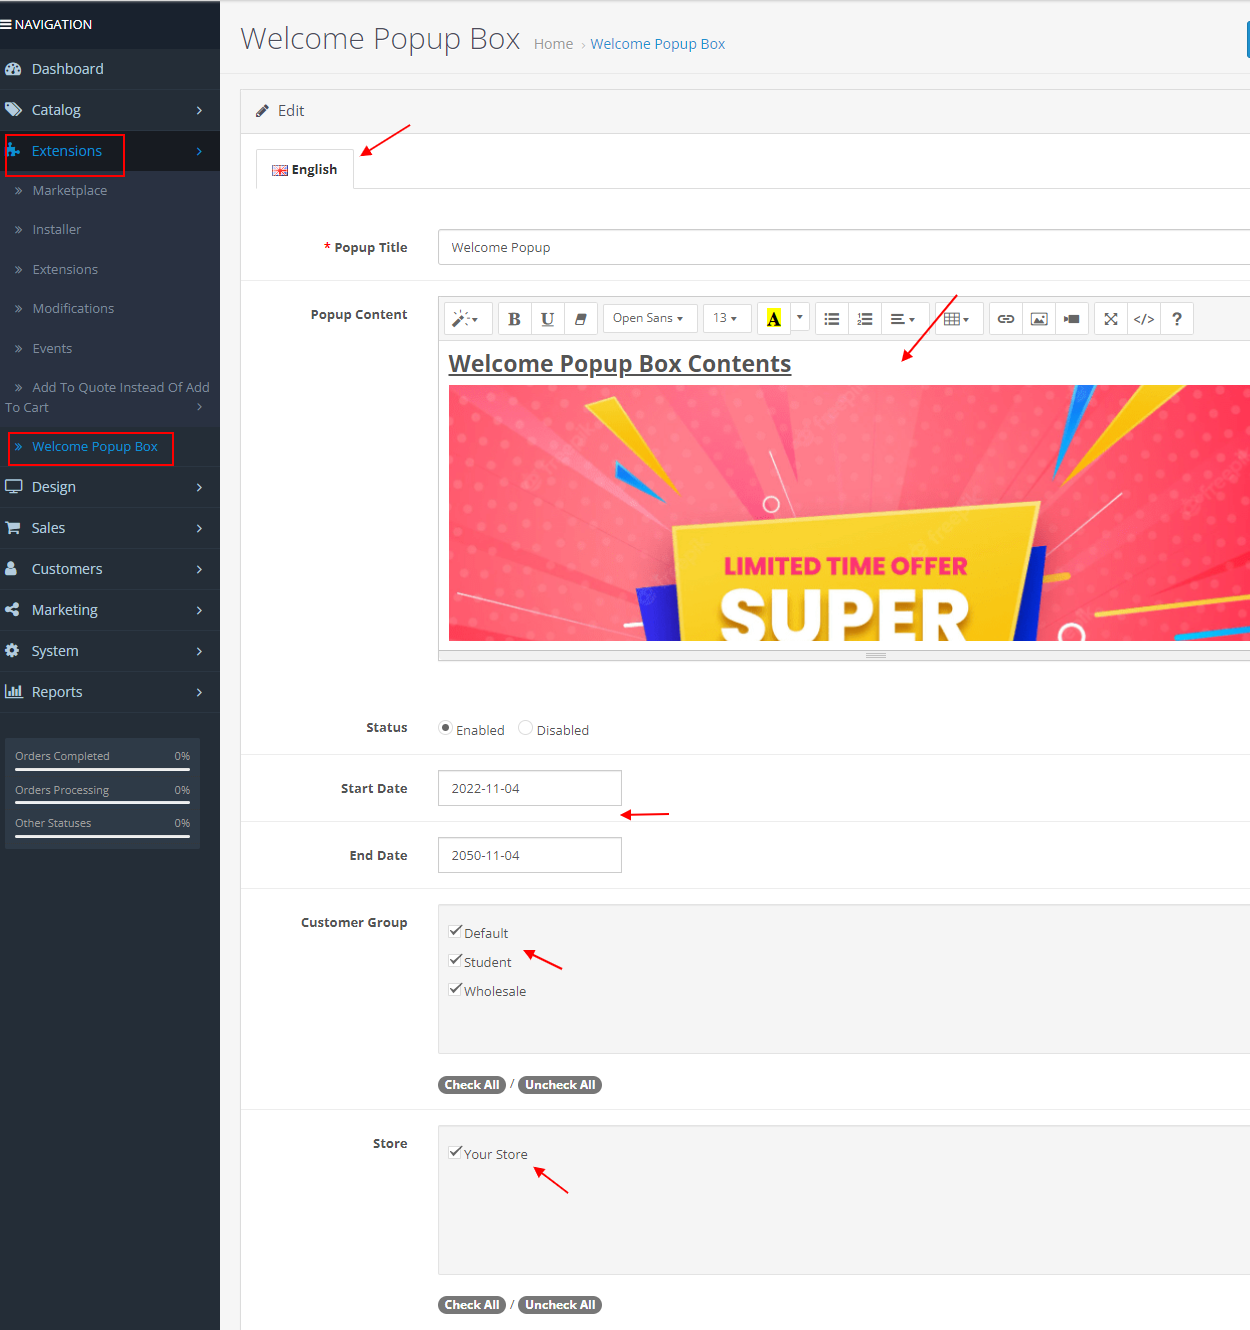
Task: Uncheck the Student customer group
Action: [456, 959]
